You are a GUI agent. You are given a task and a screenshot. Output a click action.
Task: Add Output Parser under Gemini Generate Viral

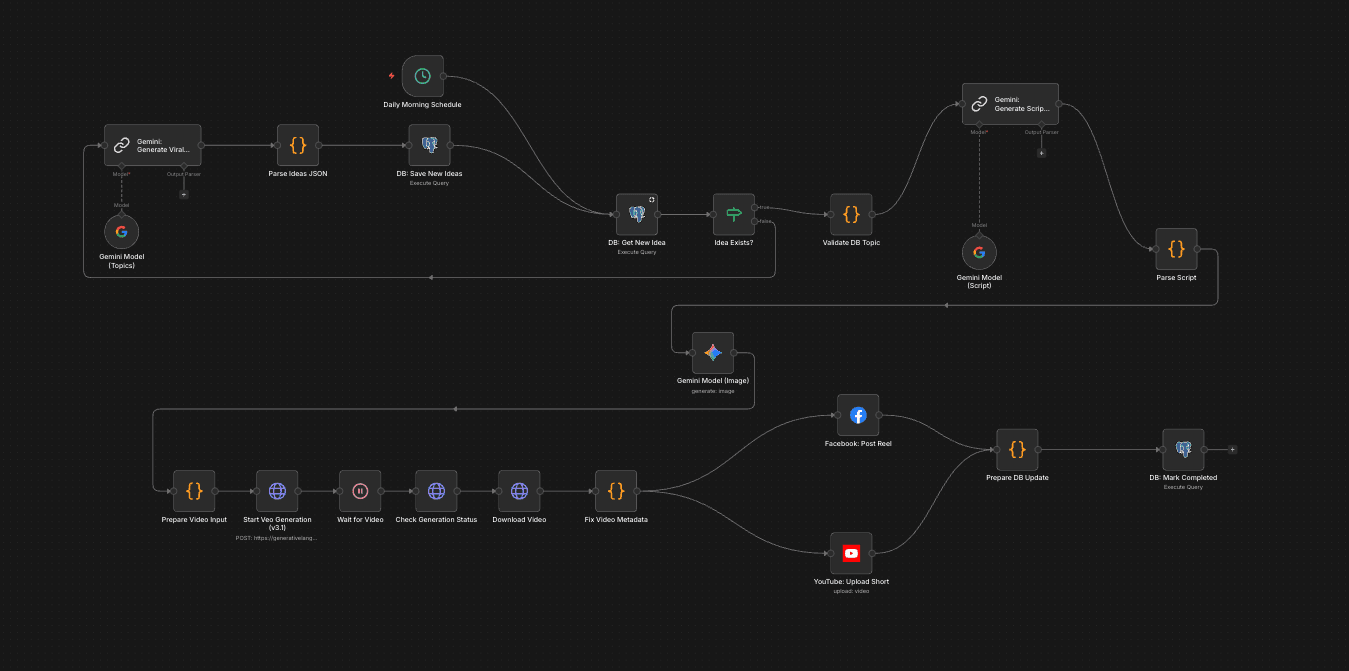(x=183, y=194)
